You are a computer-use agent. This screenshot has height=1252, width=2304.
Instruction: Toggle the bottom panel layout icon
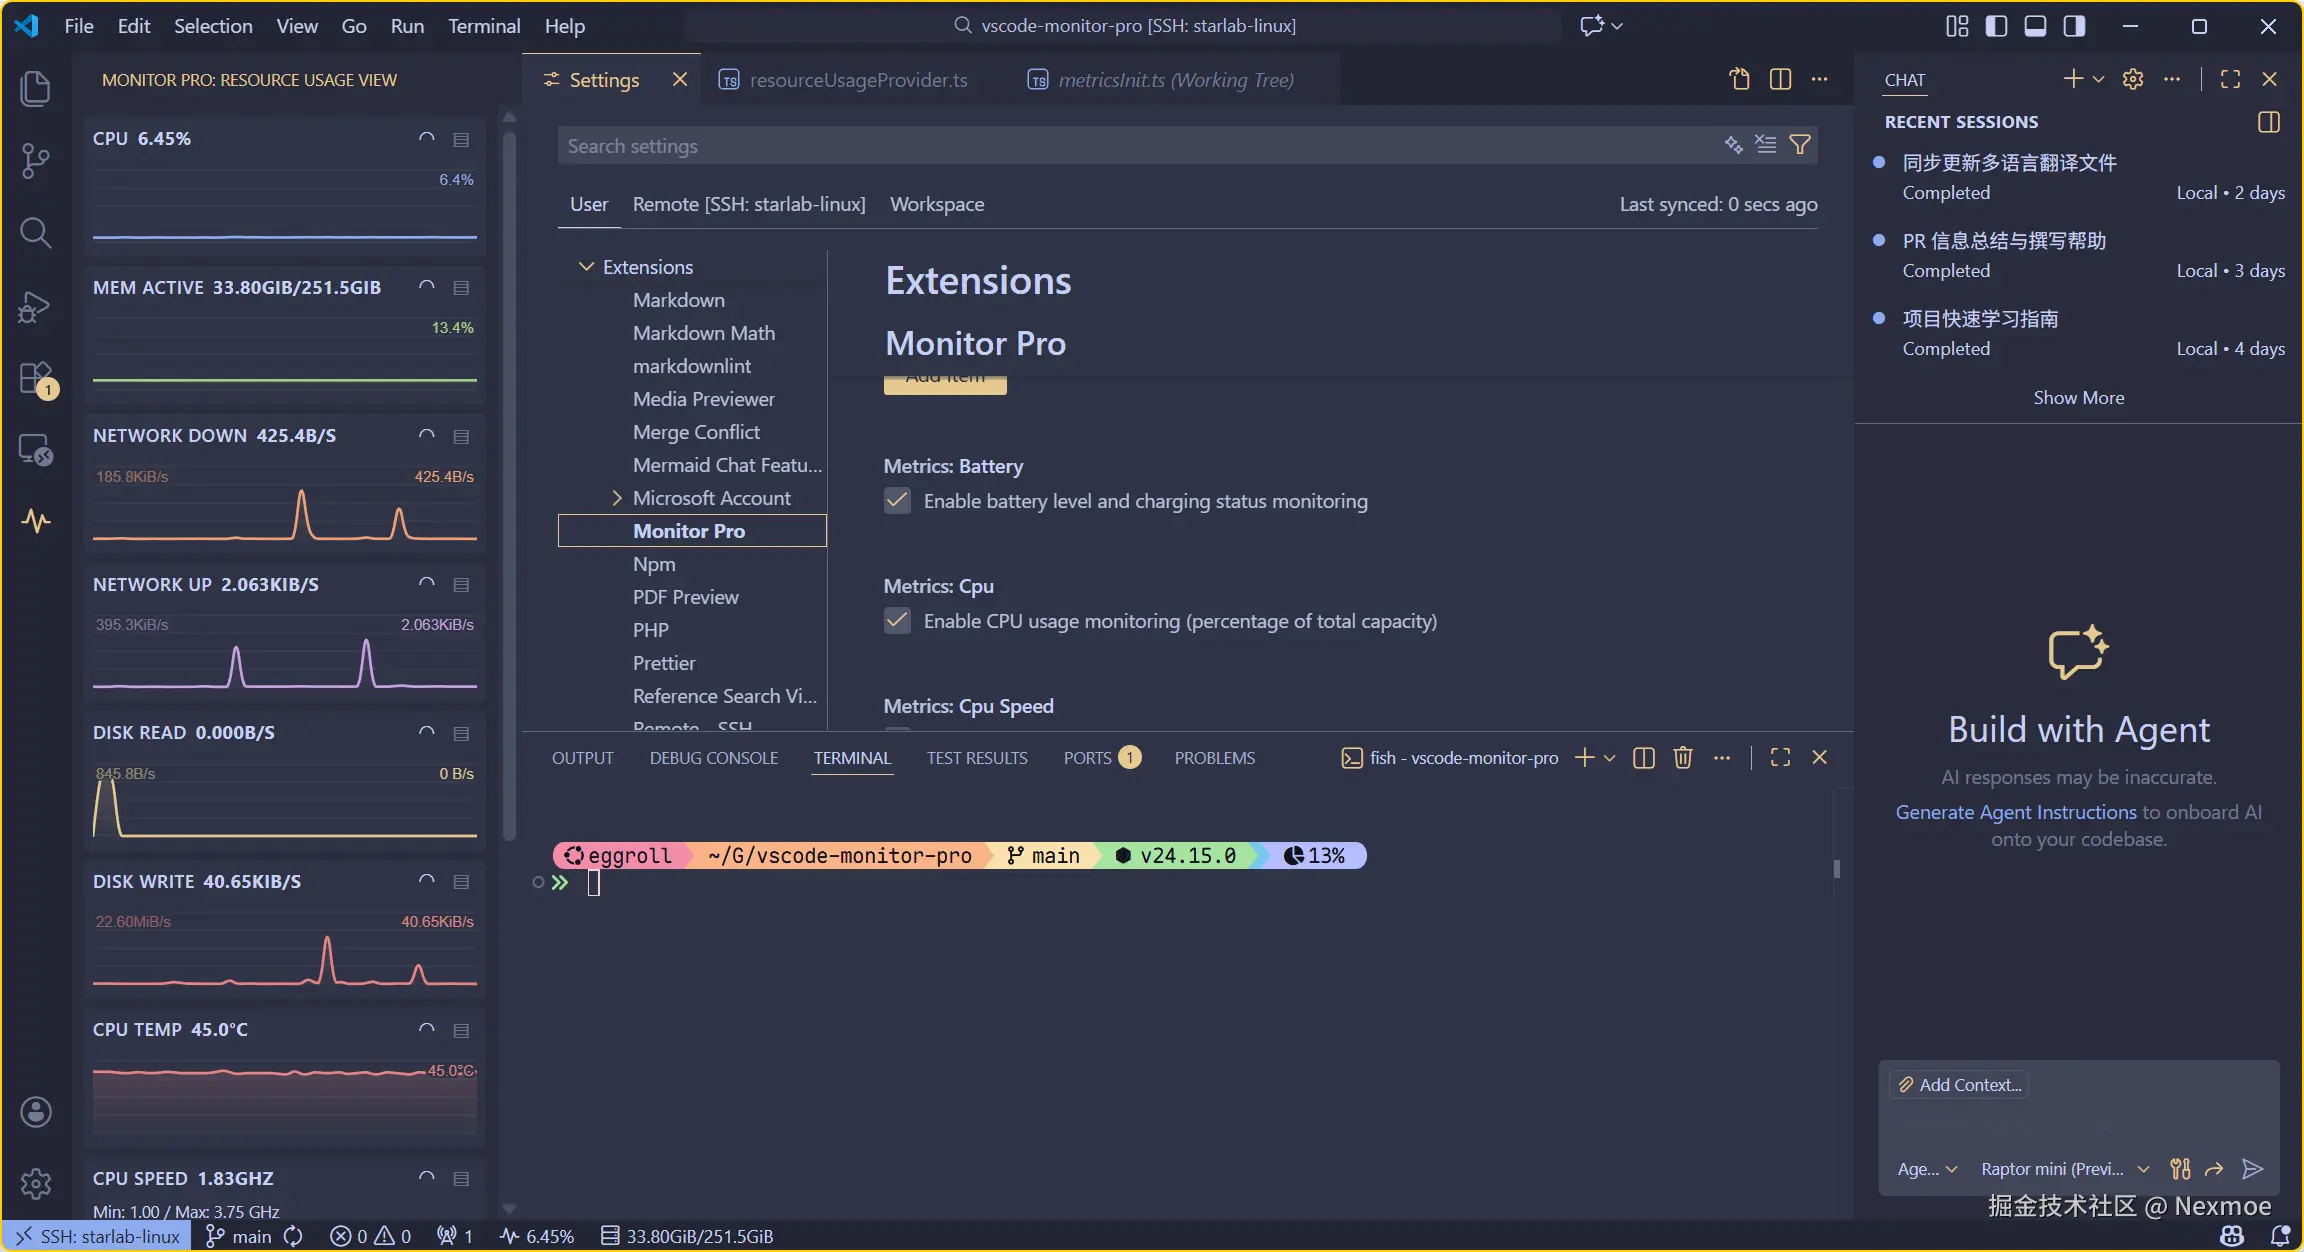[x=2035, y=26]
